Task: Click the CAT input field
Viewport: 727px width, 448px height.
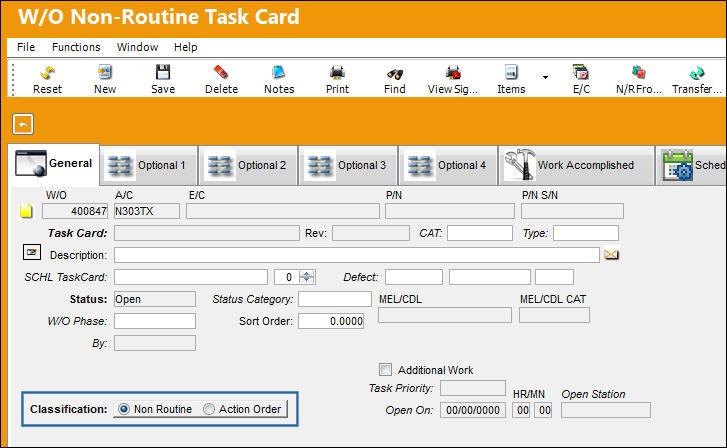Action: (480, 233)
